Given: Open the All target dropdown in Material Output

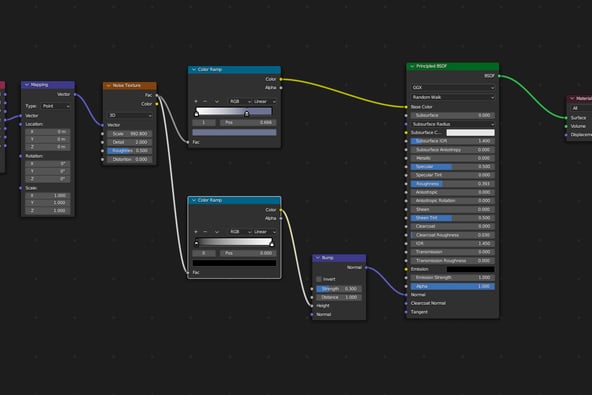Looking at the screenshot, I should coord(581,108).
